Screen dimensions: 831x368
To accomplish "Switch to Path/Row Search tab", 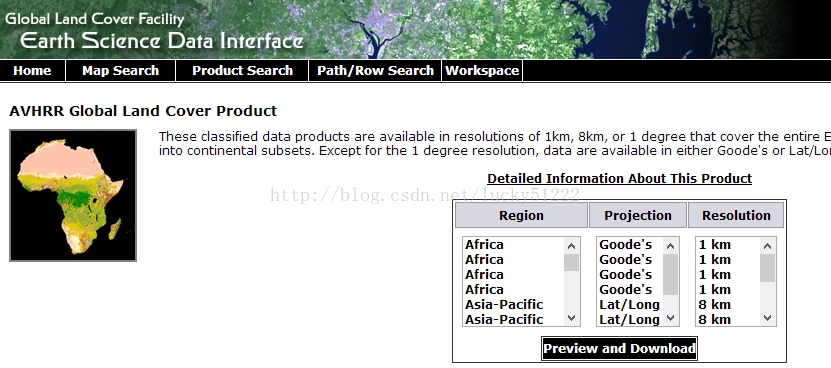I will (x=375, y=71).
